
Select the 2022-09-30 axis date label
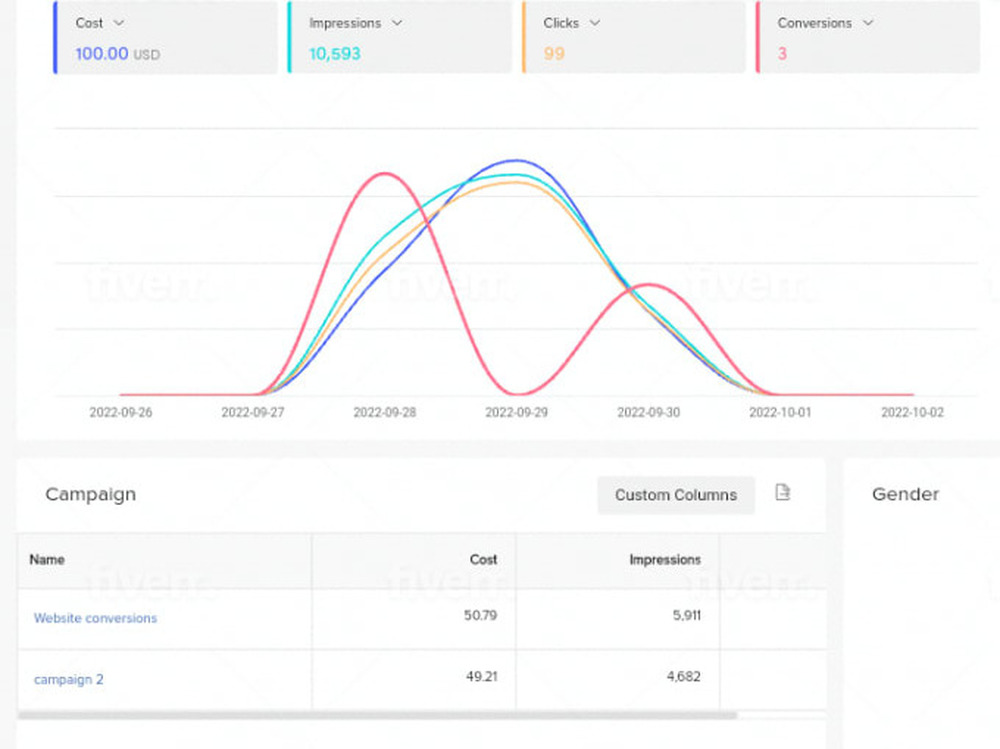coord(648,412)
